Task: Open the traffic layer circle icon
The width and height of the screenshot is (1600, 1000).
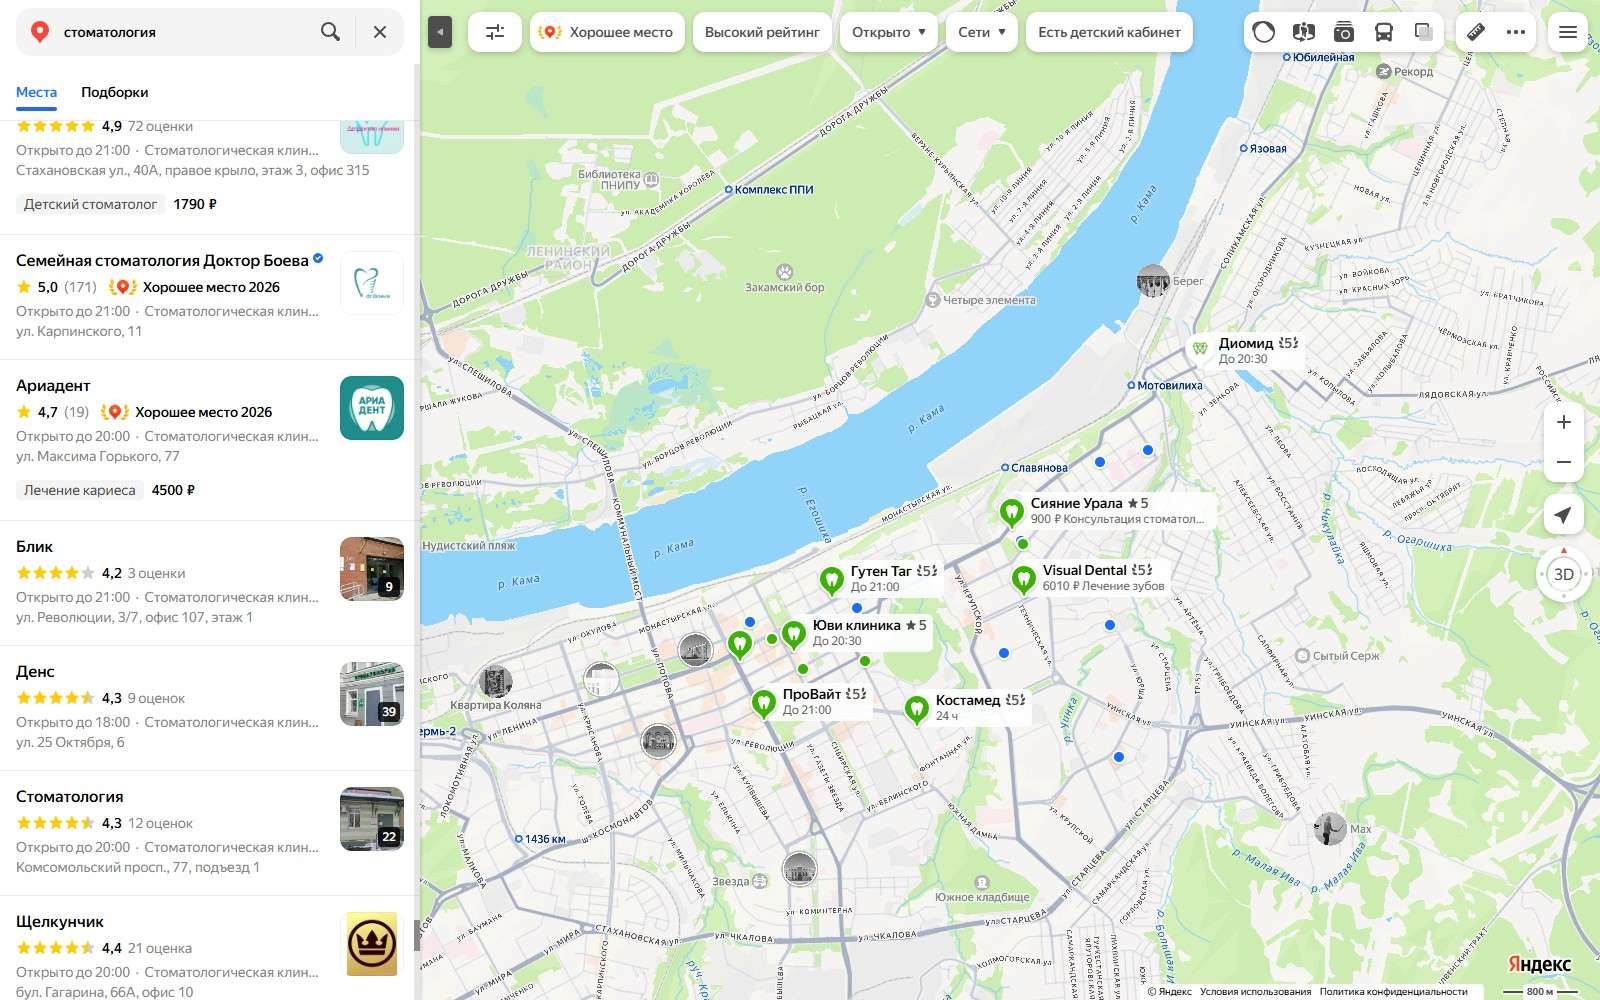Action: coord(1264,32)
